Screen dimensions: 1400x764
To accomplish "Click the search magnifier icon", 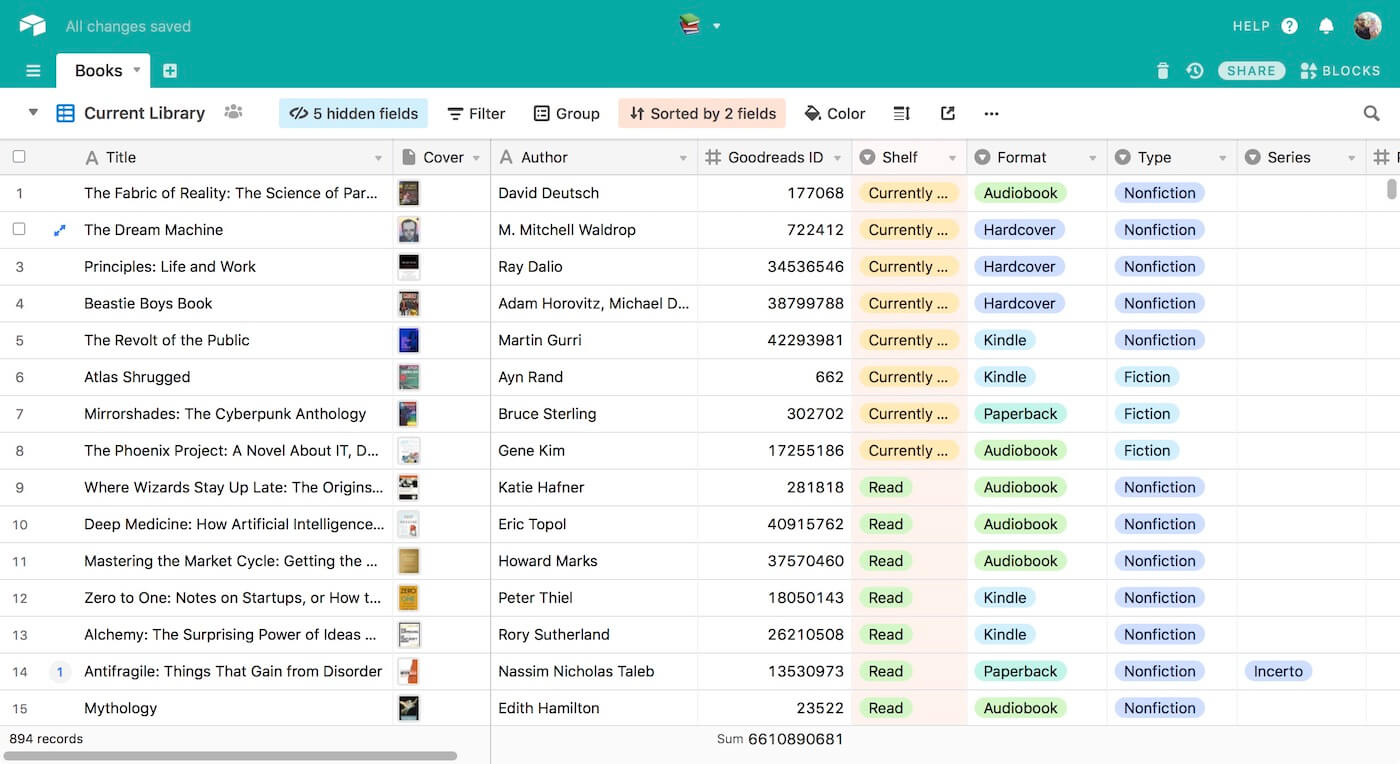I will pos(1371,113).
